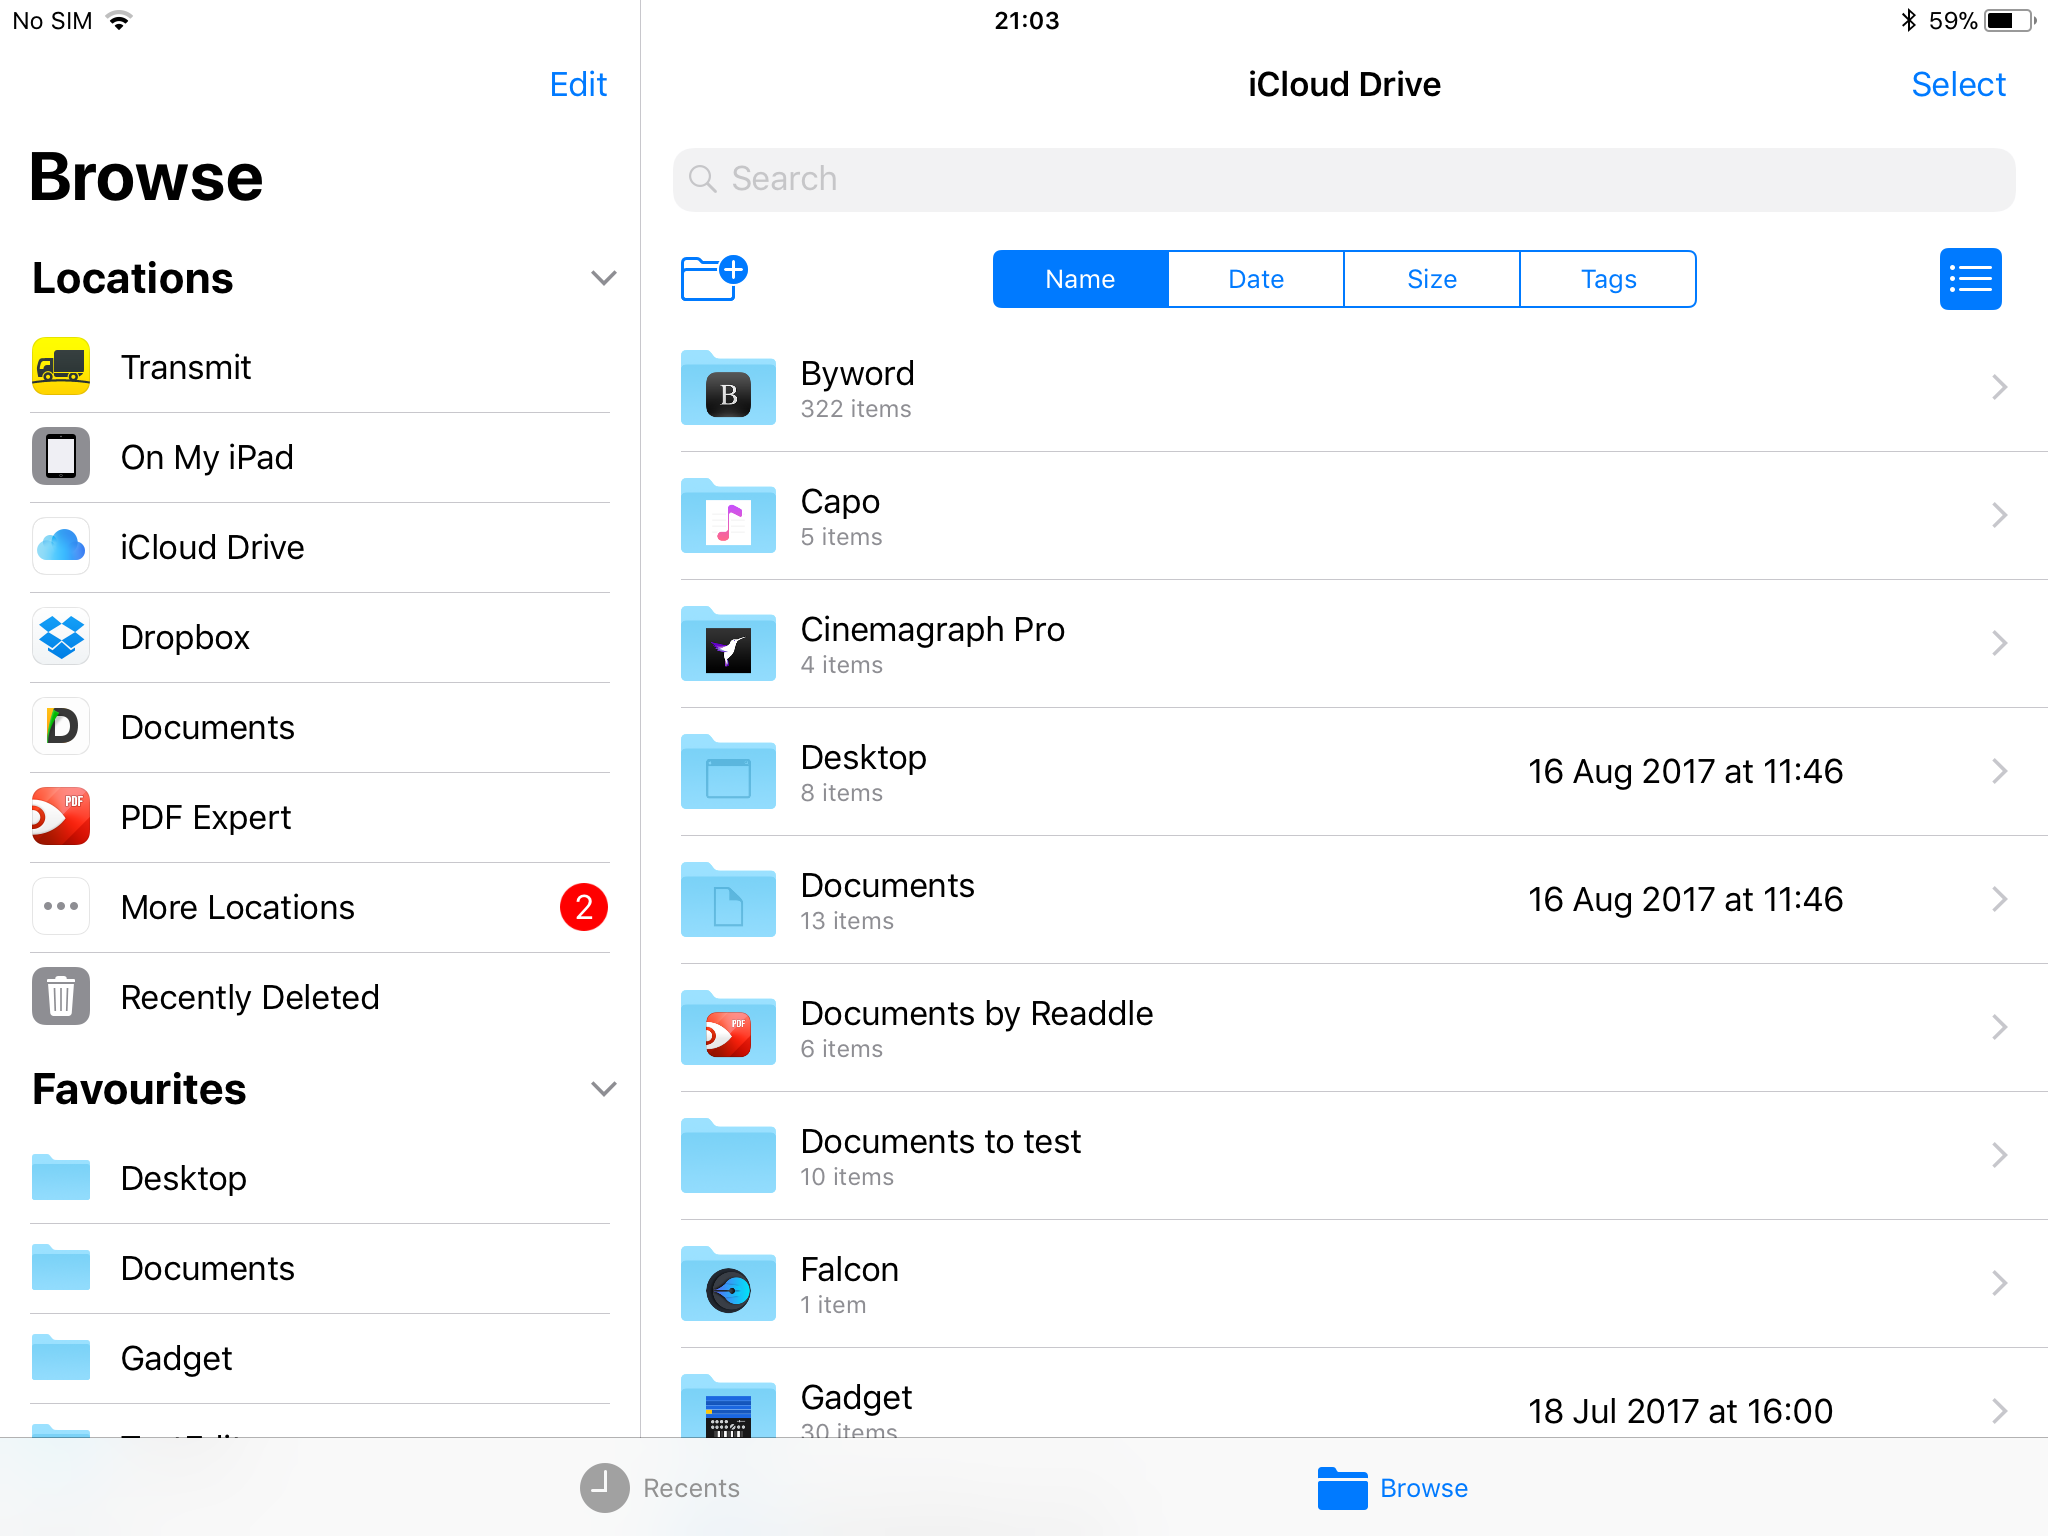Open the PDF Expert icon in Locations

61,817
